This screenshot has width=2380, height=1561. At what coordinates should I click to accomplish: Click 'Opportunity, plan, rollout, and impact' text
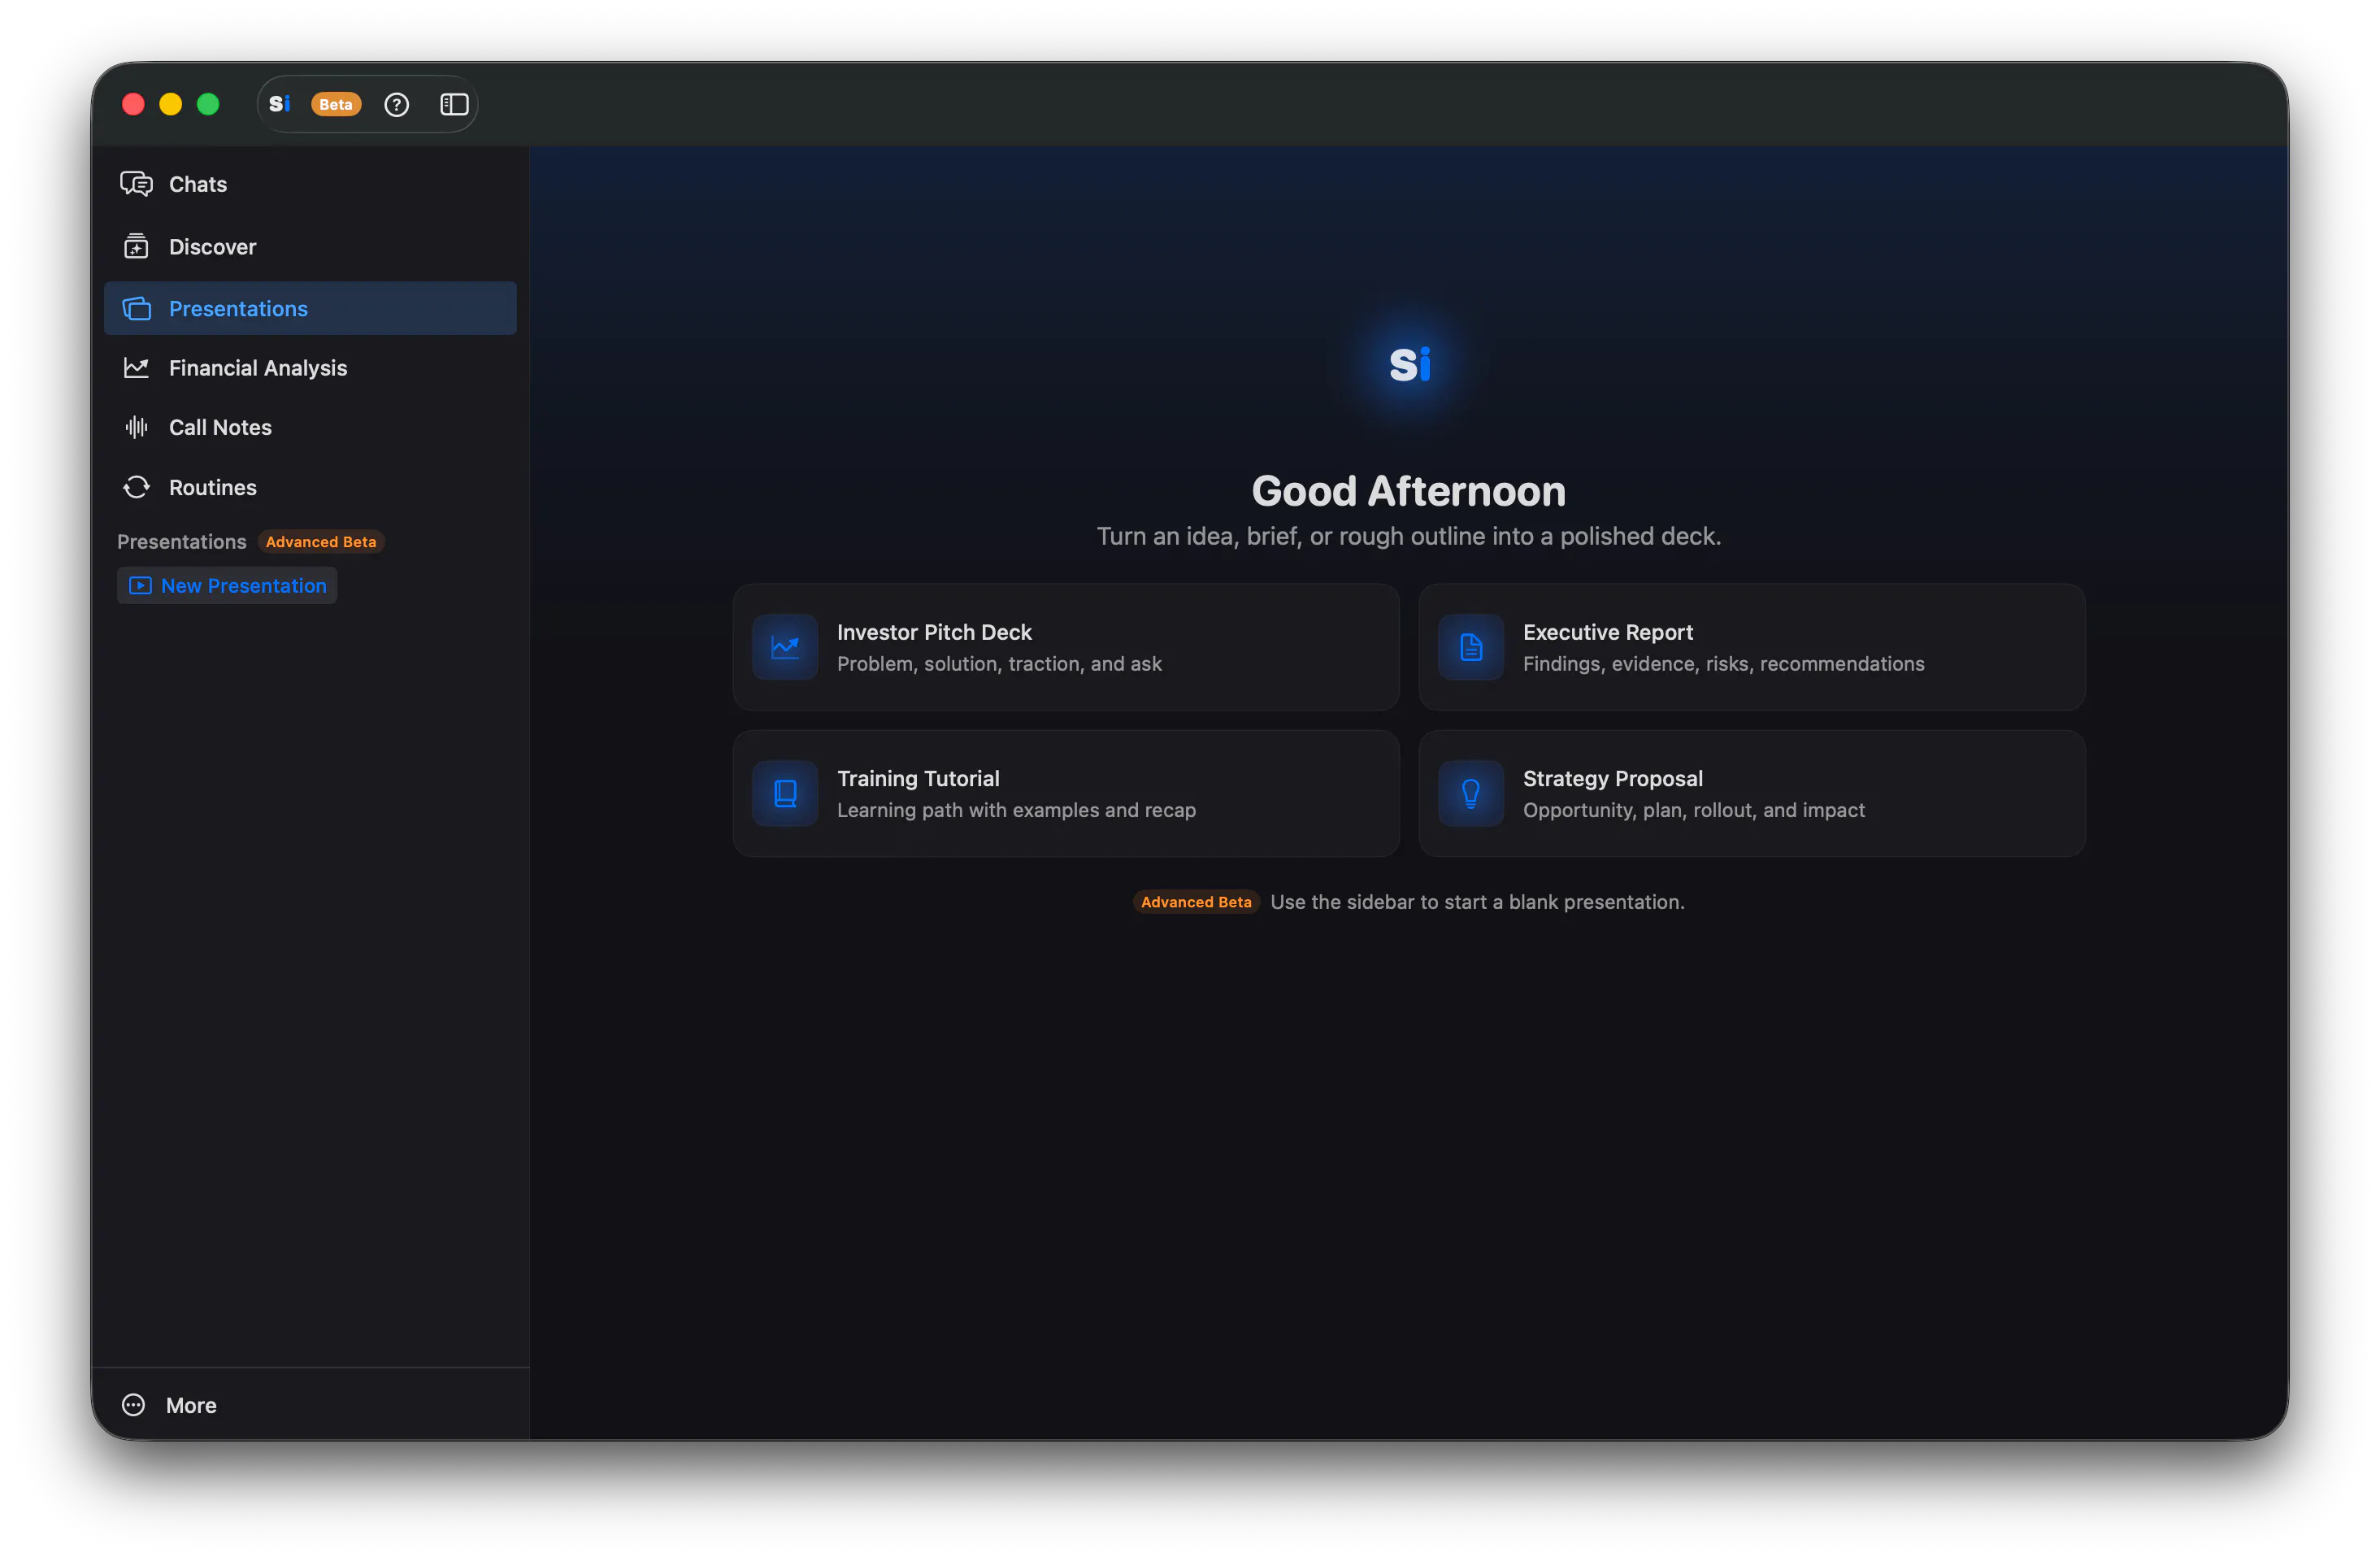pyautogui.click(x=1693, y=810)
